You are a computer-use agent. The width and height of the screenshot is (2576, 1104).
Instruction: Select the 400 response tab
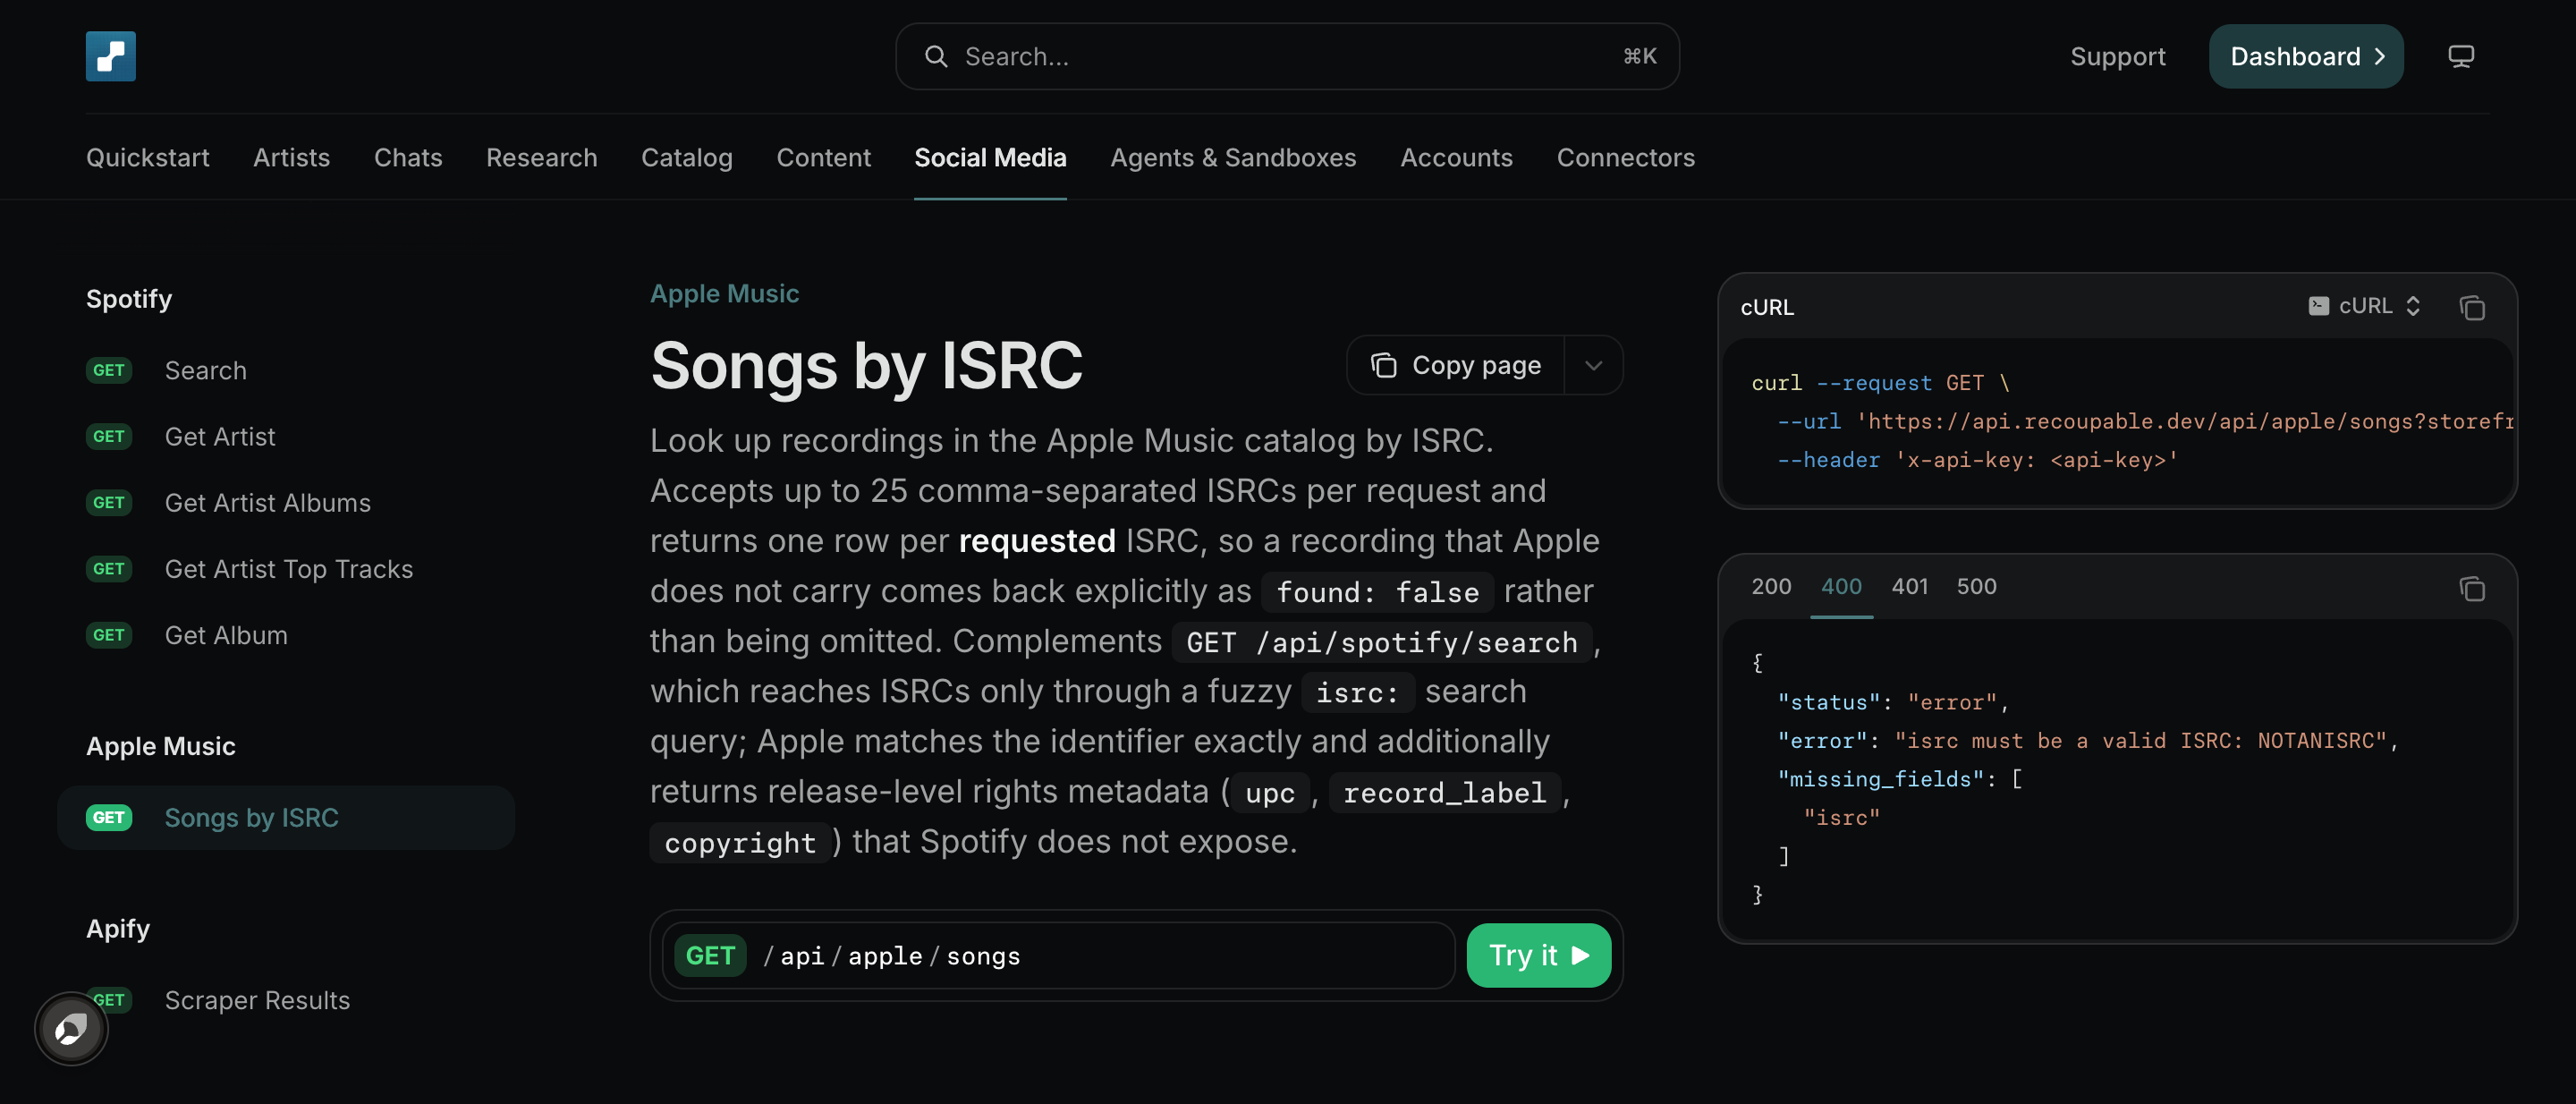click(1841, 586)
